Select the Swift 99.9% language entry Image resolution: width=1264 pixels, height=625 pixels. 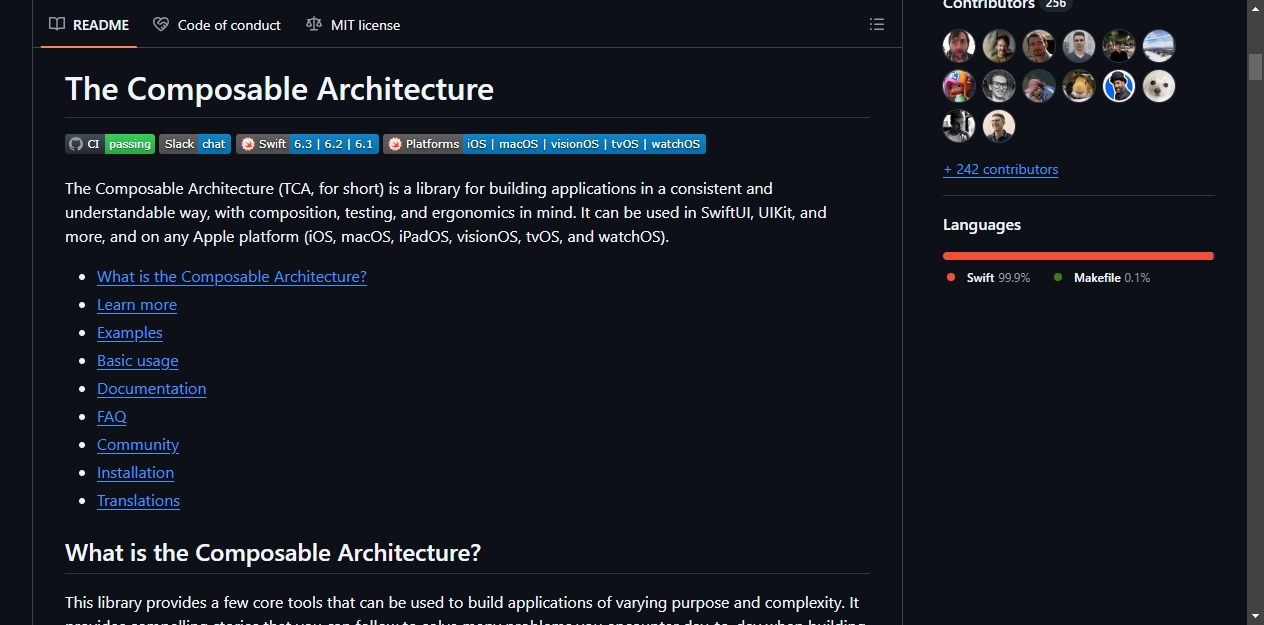point(989,278)
